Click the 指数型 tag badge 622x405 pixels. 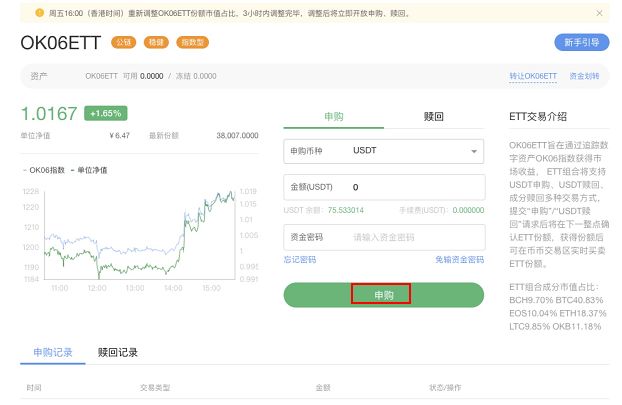coord(192,42)
